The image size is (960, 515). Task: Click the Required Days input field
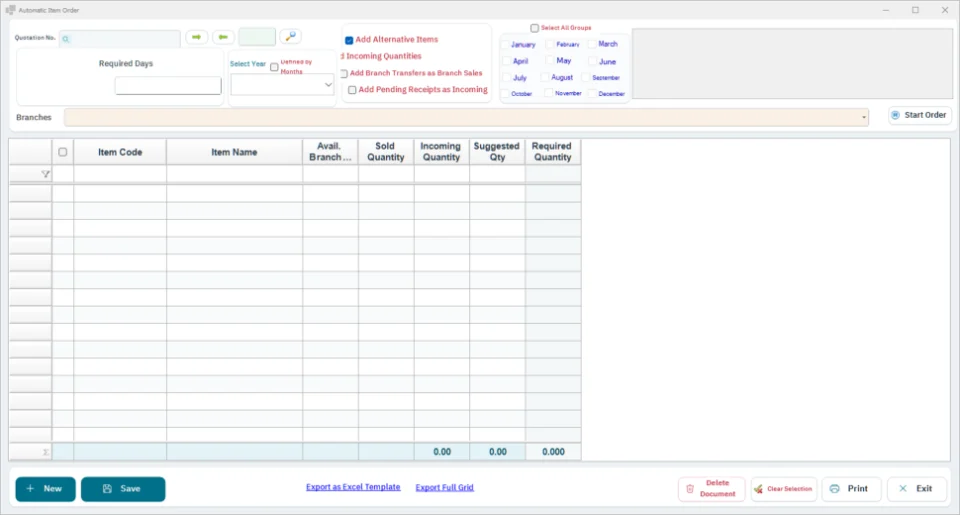[x=168, y=86]
